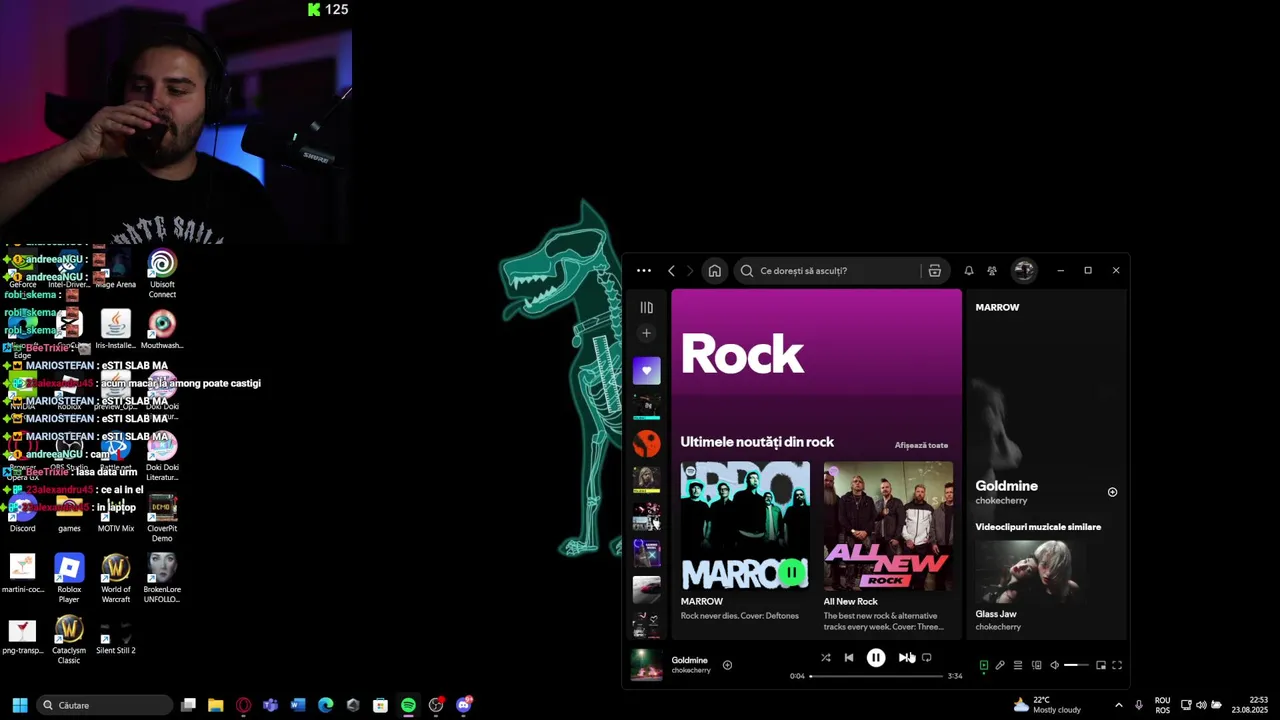
Task: Open Liked Songs heart playlist
Action: tap(646, 371)
